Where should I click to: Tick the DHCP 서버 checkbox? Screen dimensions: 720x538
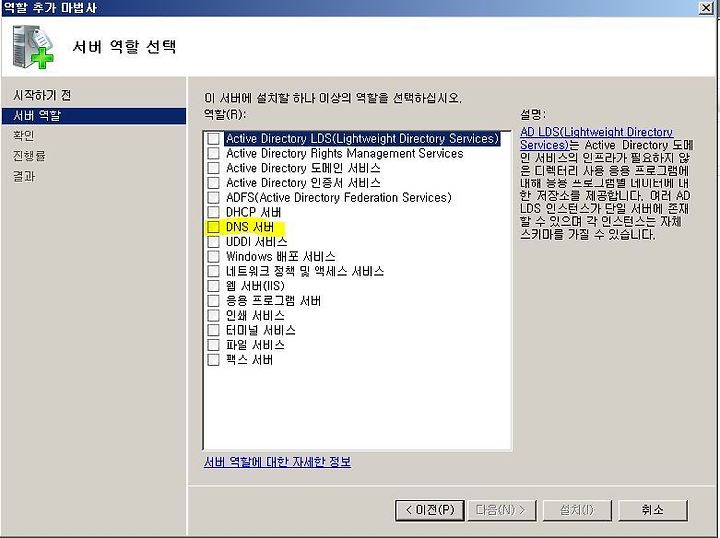[214, 212]
